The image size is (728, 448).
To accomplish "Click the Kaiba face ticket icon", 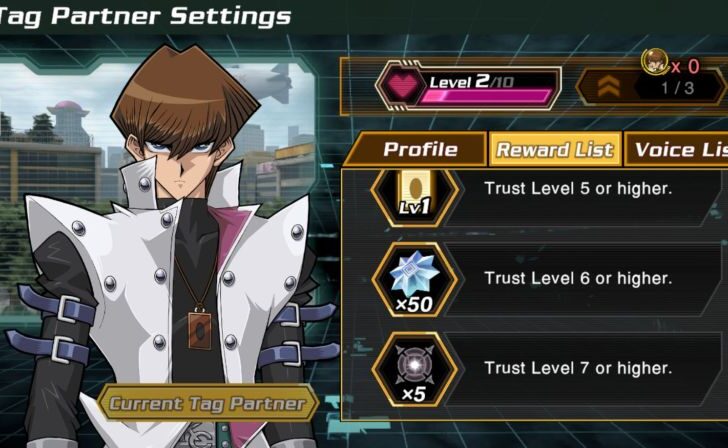I will [x=655, y=61].
